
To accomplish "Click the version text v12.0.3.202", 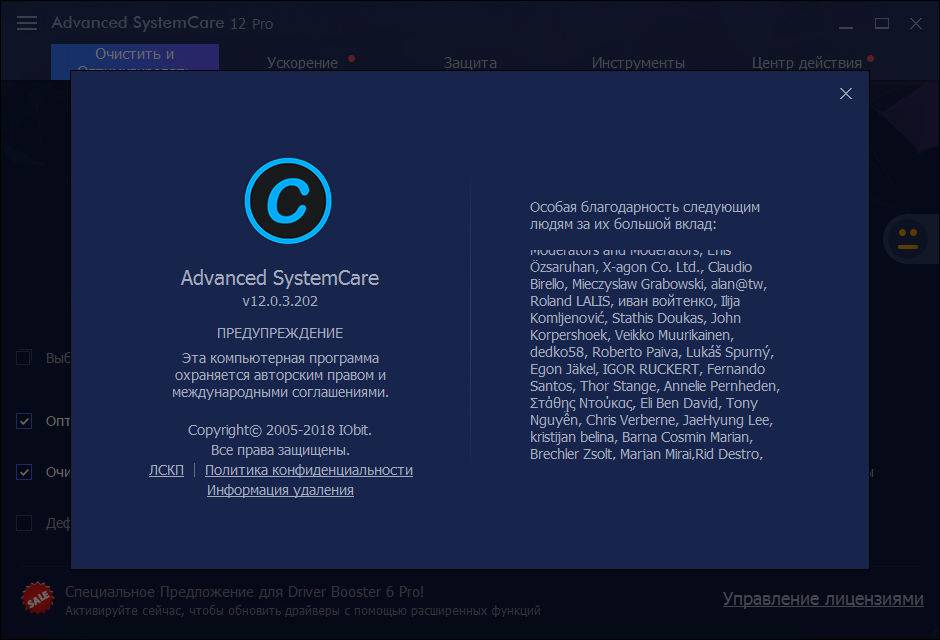I will pyautogui.click(x=279, y=301).
